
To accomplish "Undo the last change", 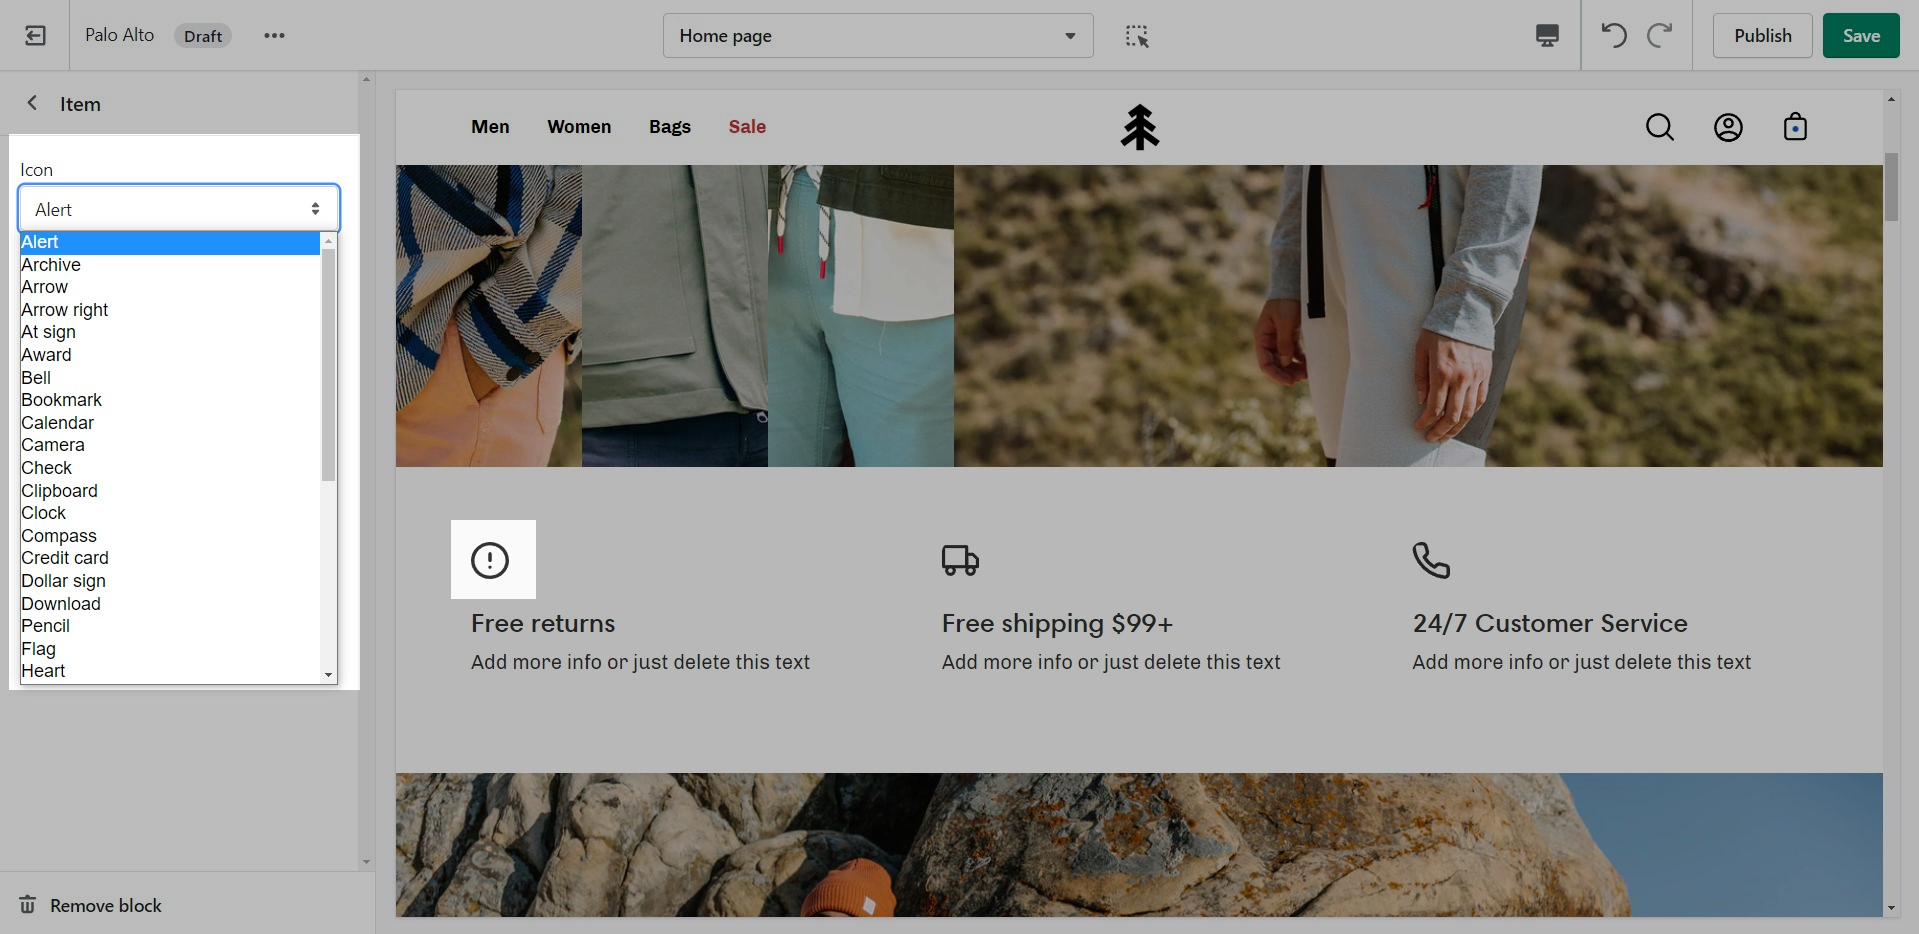I will click(1613, 36).
